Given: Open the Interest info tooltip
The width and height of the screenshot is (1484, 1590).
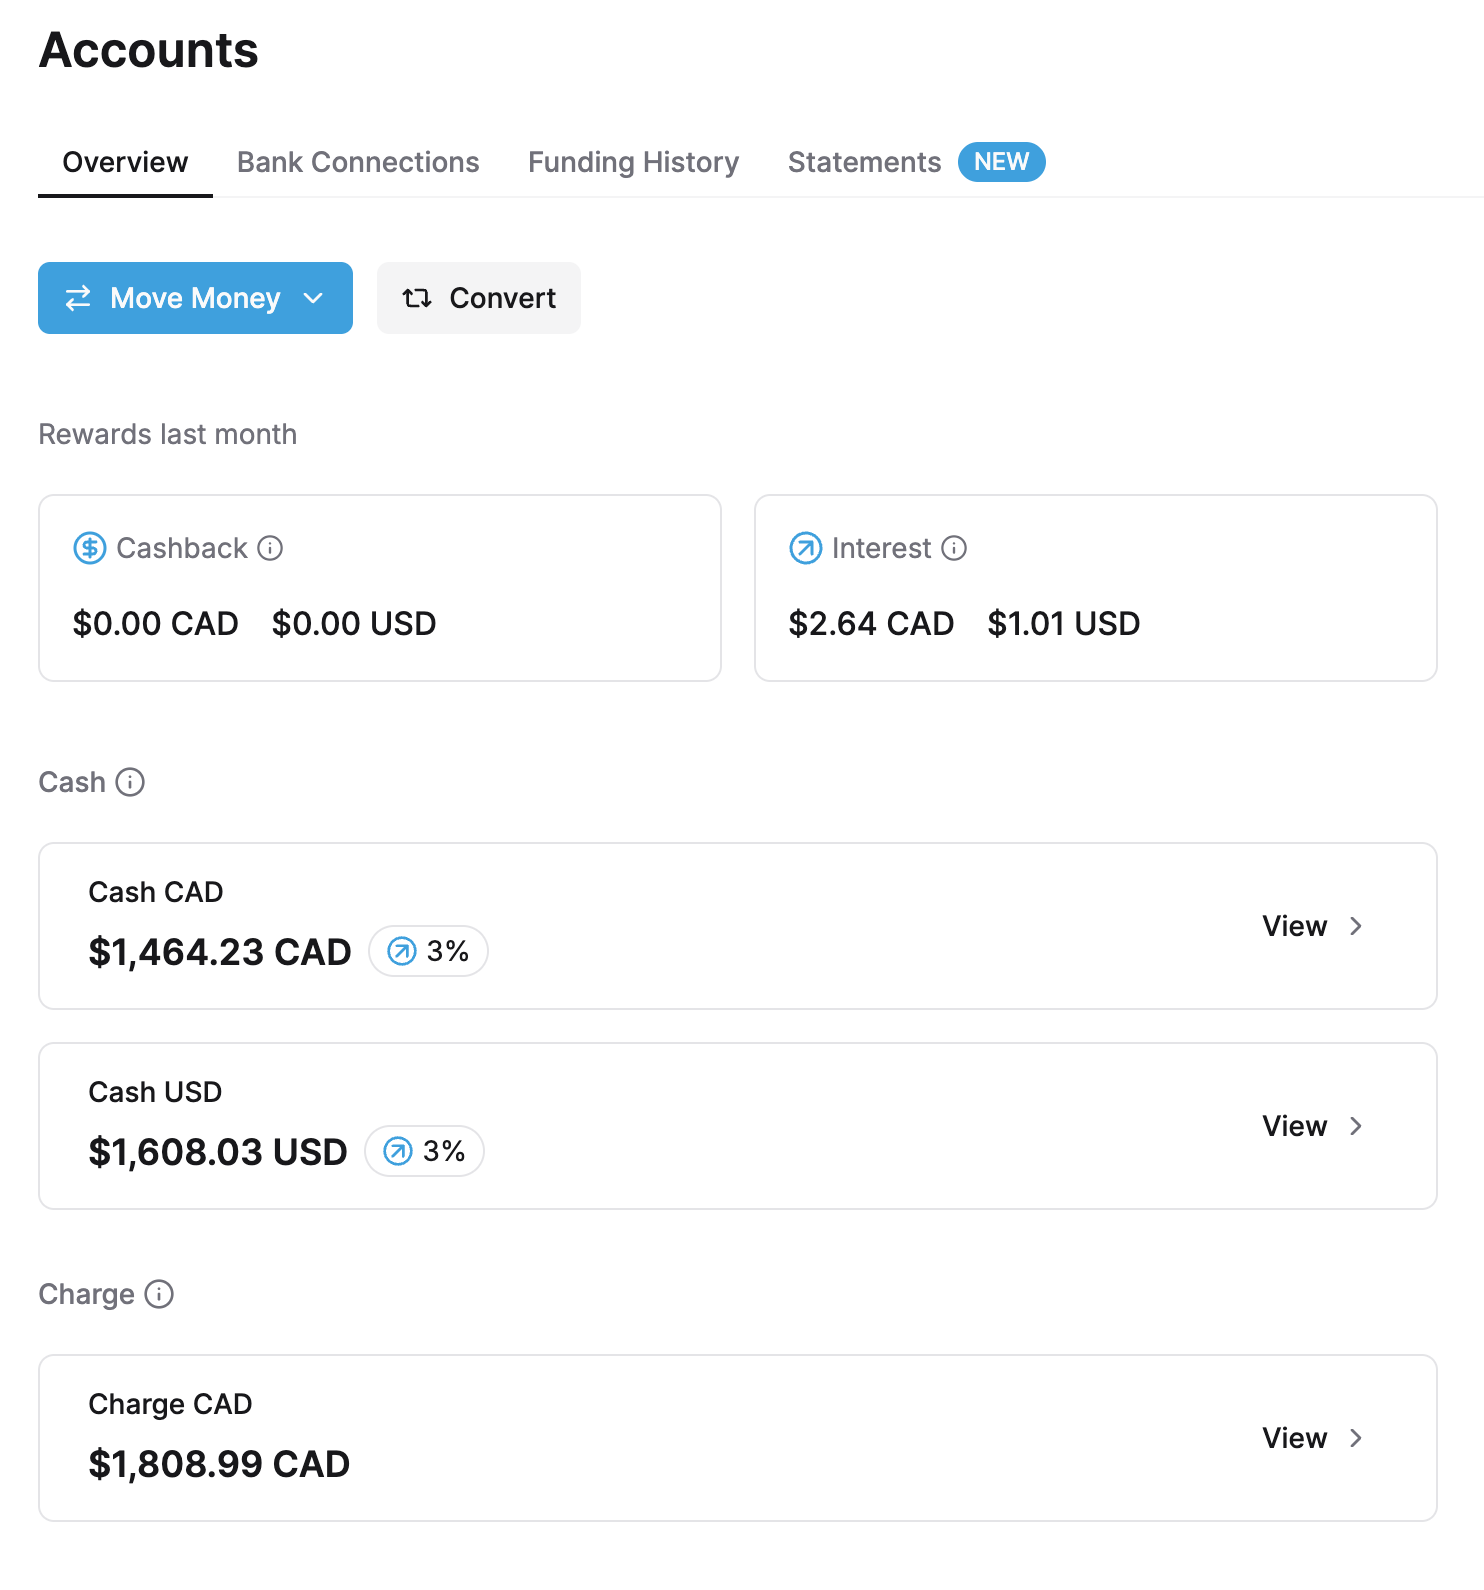Looking at the screenshot, I should tap(956, 548).
